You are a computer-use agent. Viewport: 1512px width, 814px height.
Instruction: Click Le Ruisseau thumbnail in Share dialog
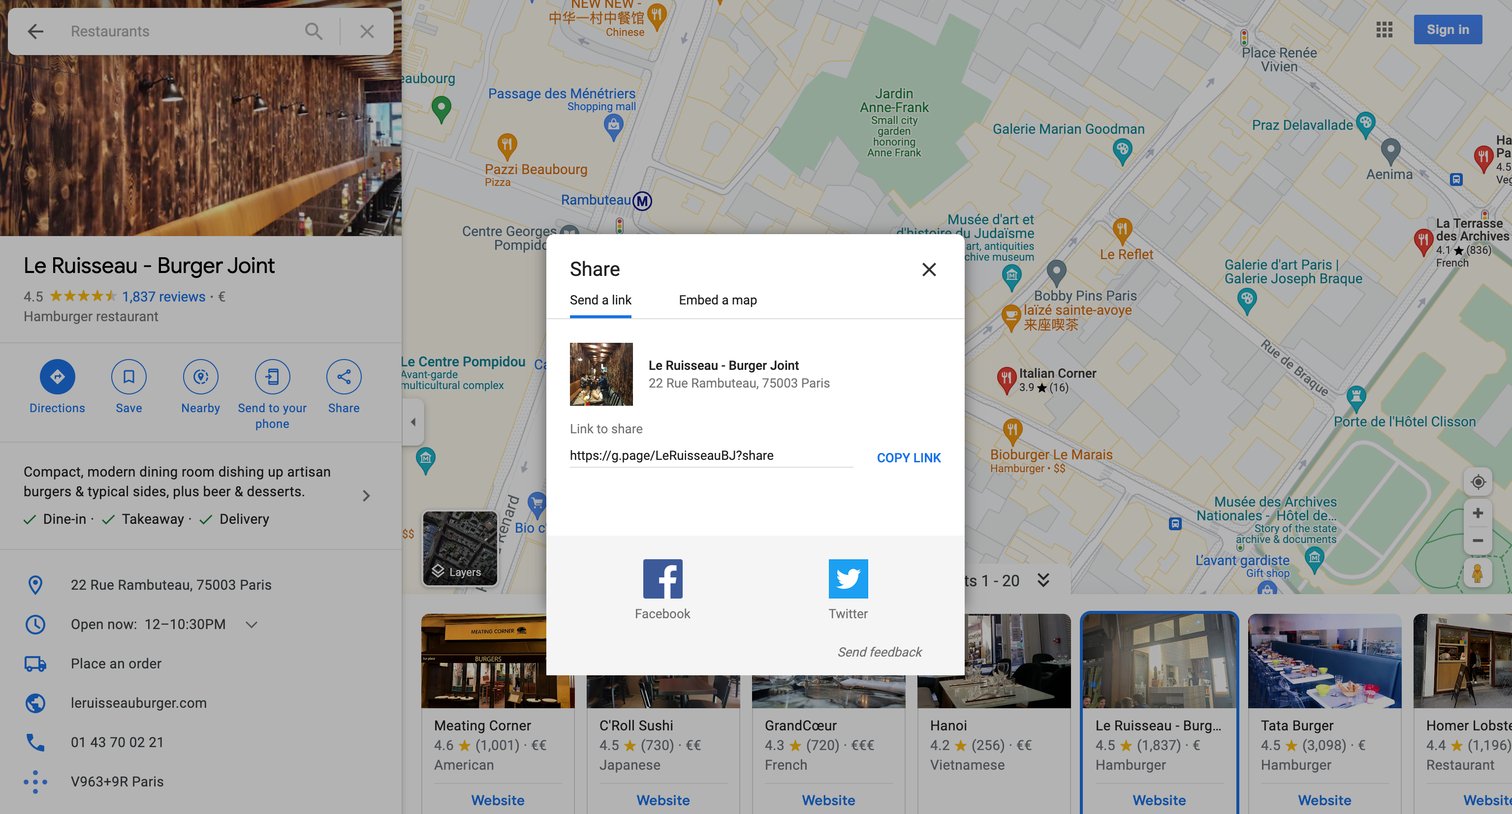coord(601,374)
